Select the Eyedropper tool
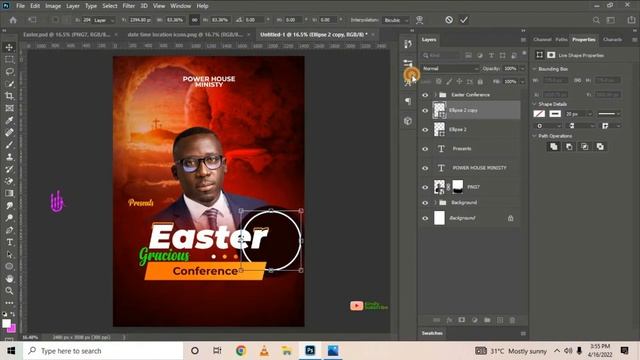The width and height of the screenshot is (640, 360). [9, 120]
